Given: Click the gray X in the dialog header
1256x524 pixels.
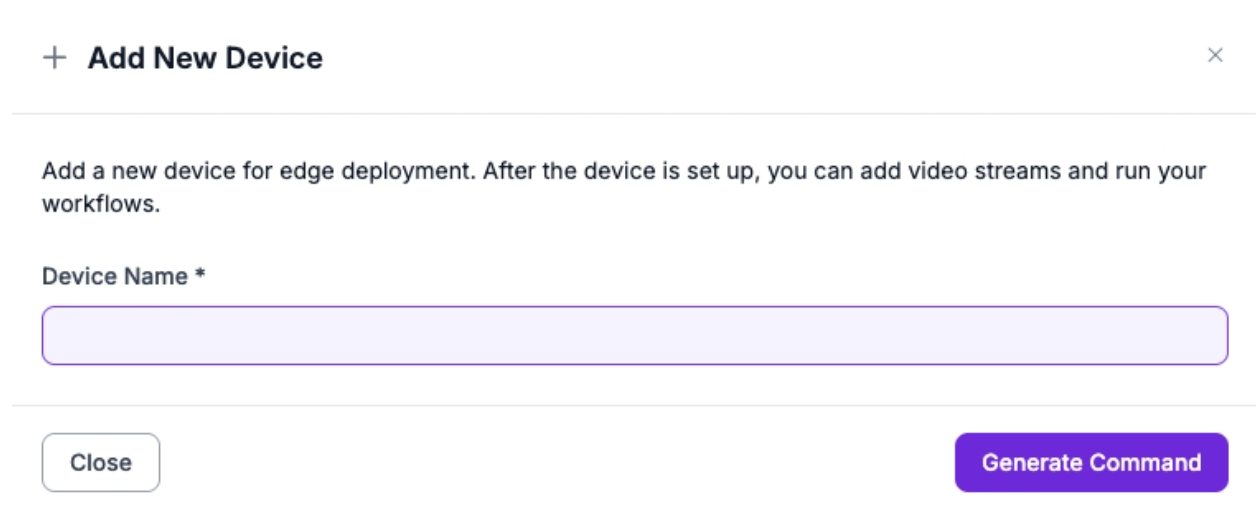Looking at the screenshot, I should click(x=1215, y=56).
